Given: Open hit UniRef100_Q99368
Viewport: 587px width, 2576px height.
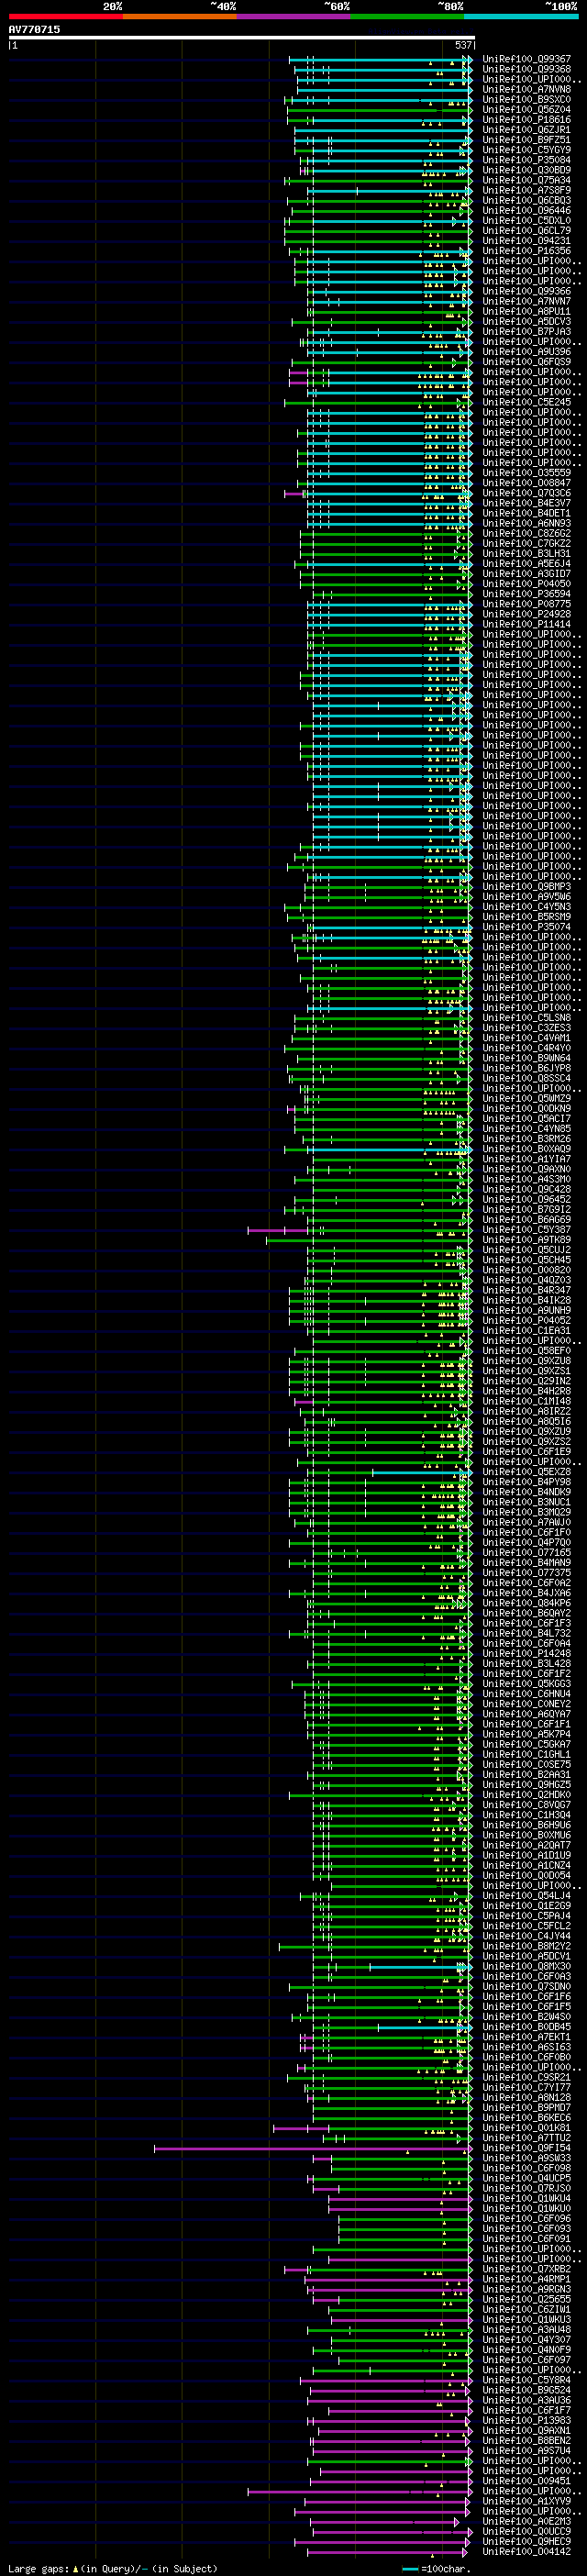Looking at the screenshot, I should pyautogui.click(x=526, y=69).
